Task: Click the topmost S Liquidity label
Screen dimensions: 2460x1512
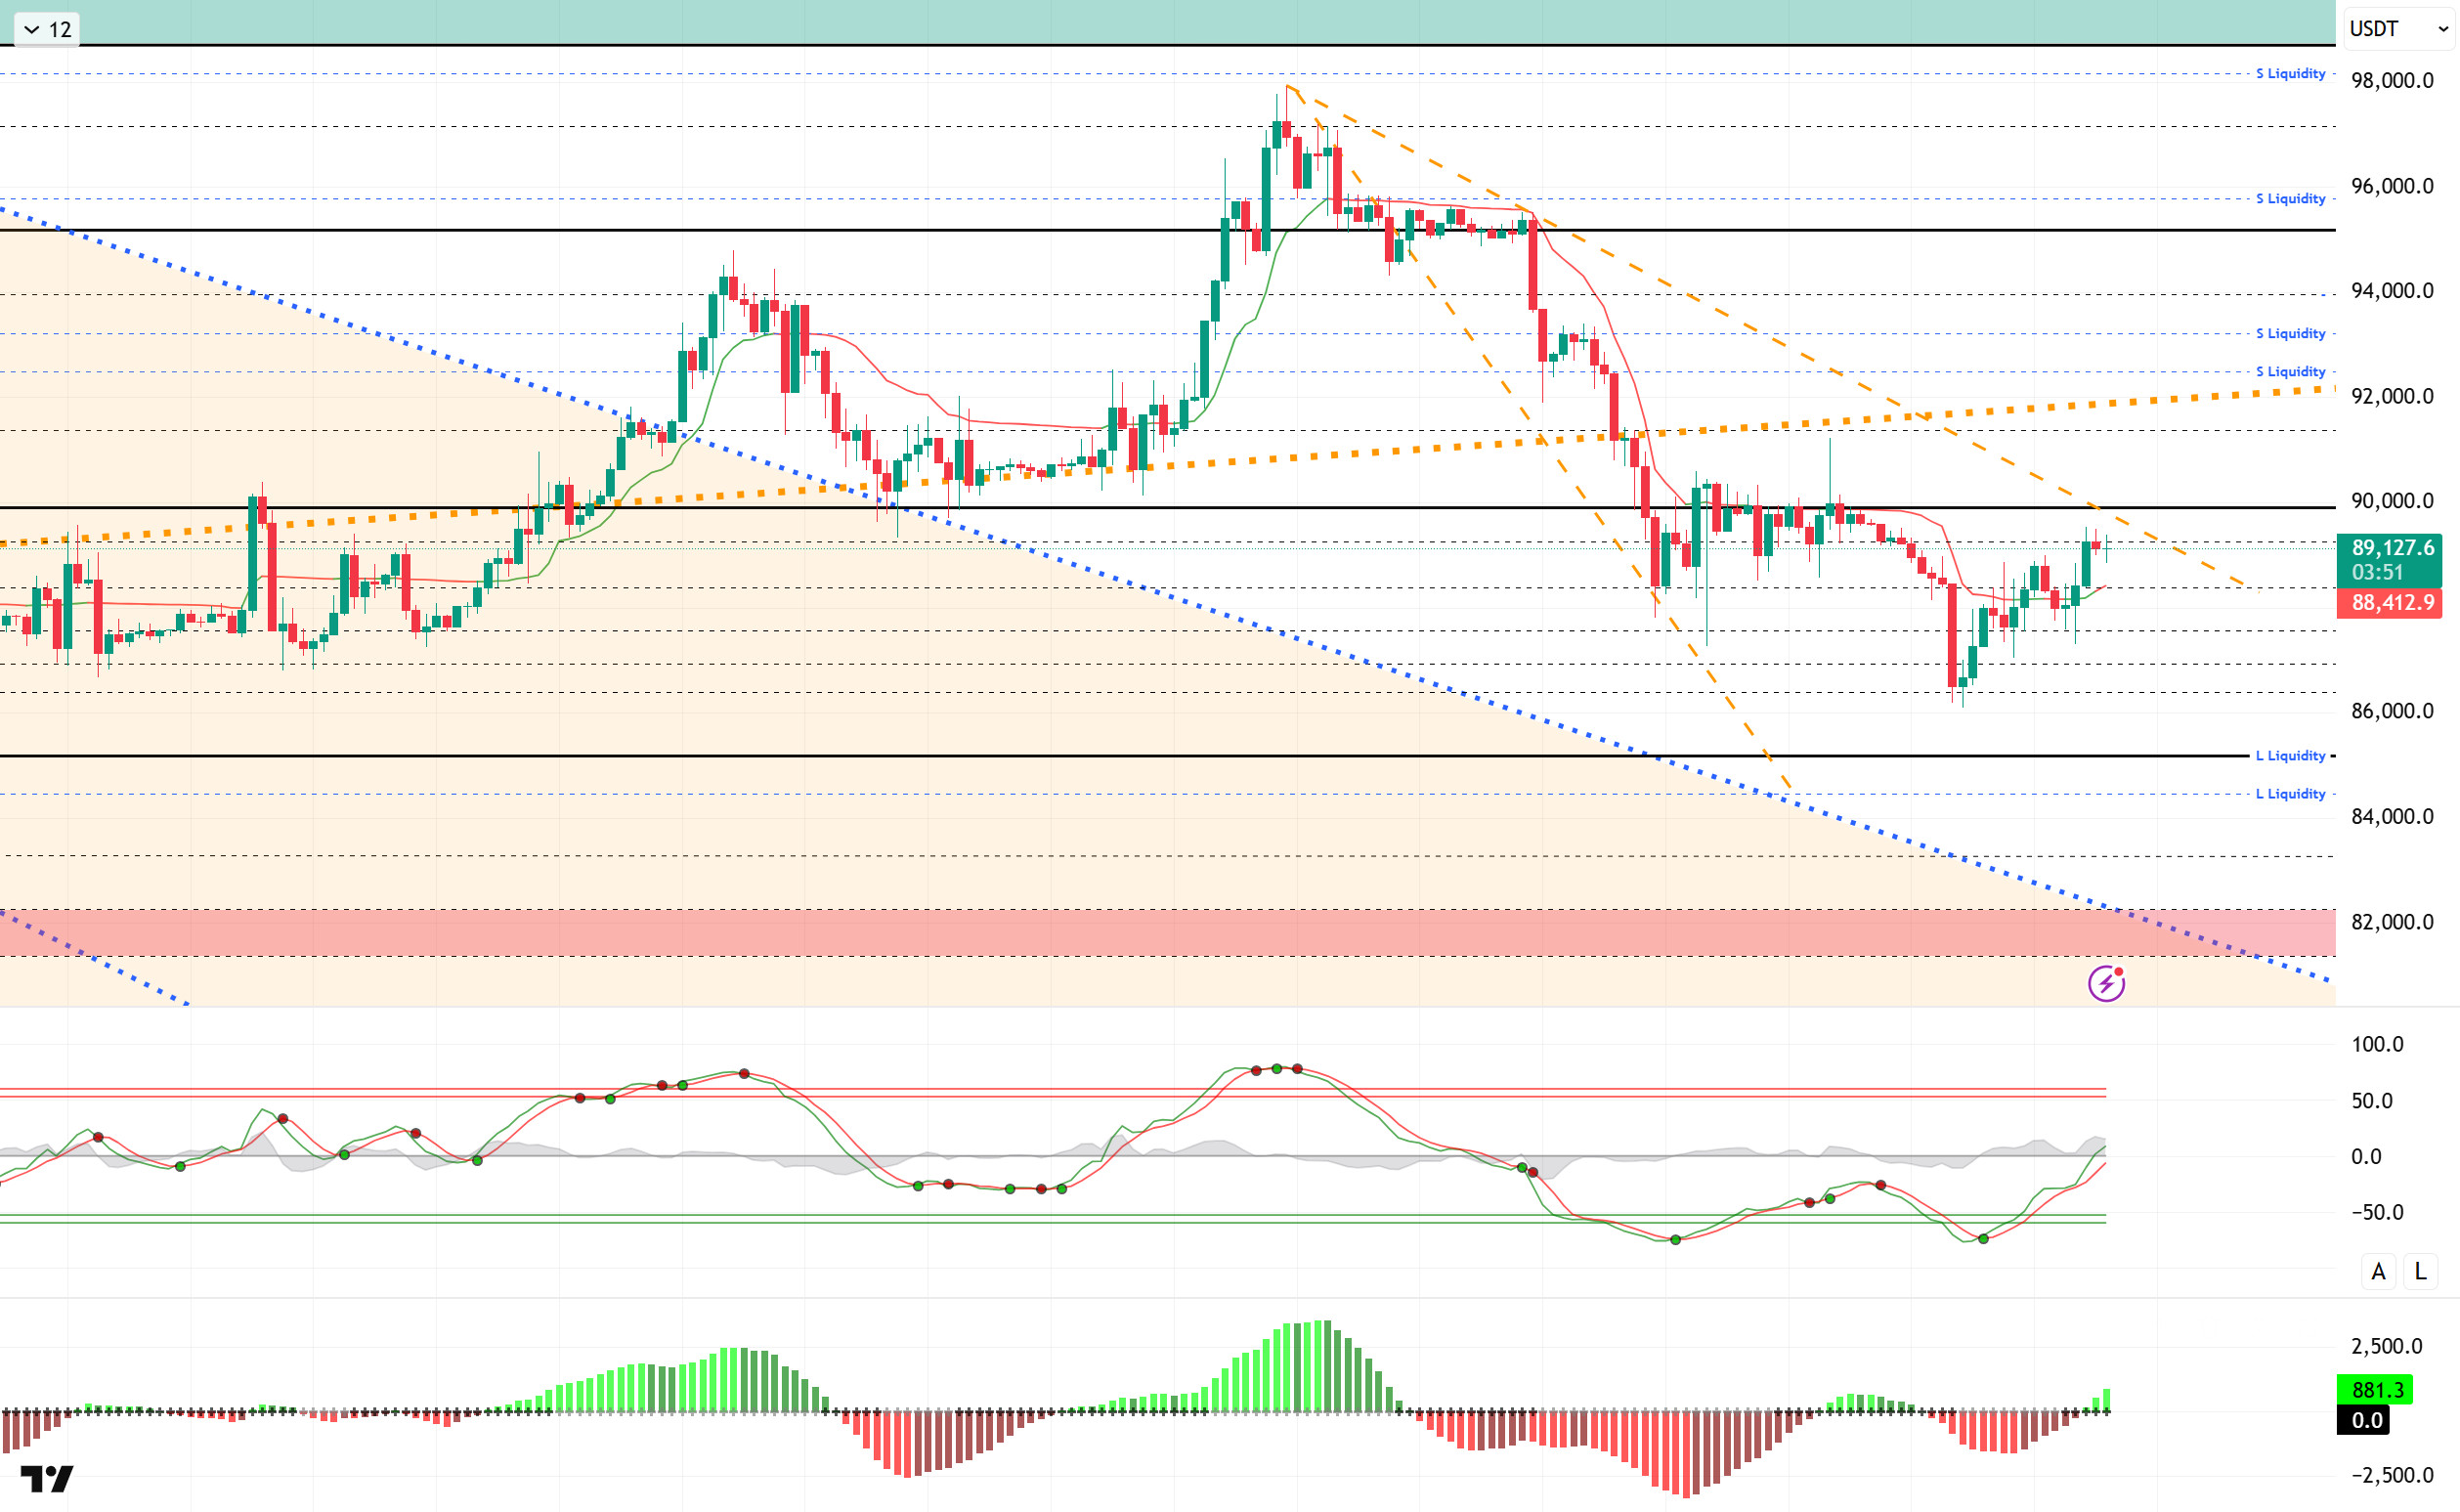Action: pyautogui.click(x=2290, y=74)
